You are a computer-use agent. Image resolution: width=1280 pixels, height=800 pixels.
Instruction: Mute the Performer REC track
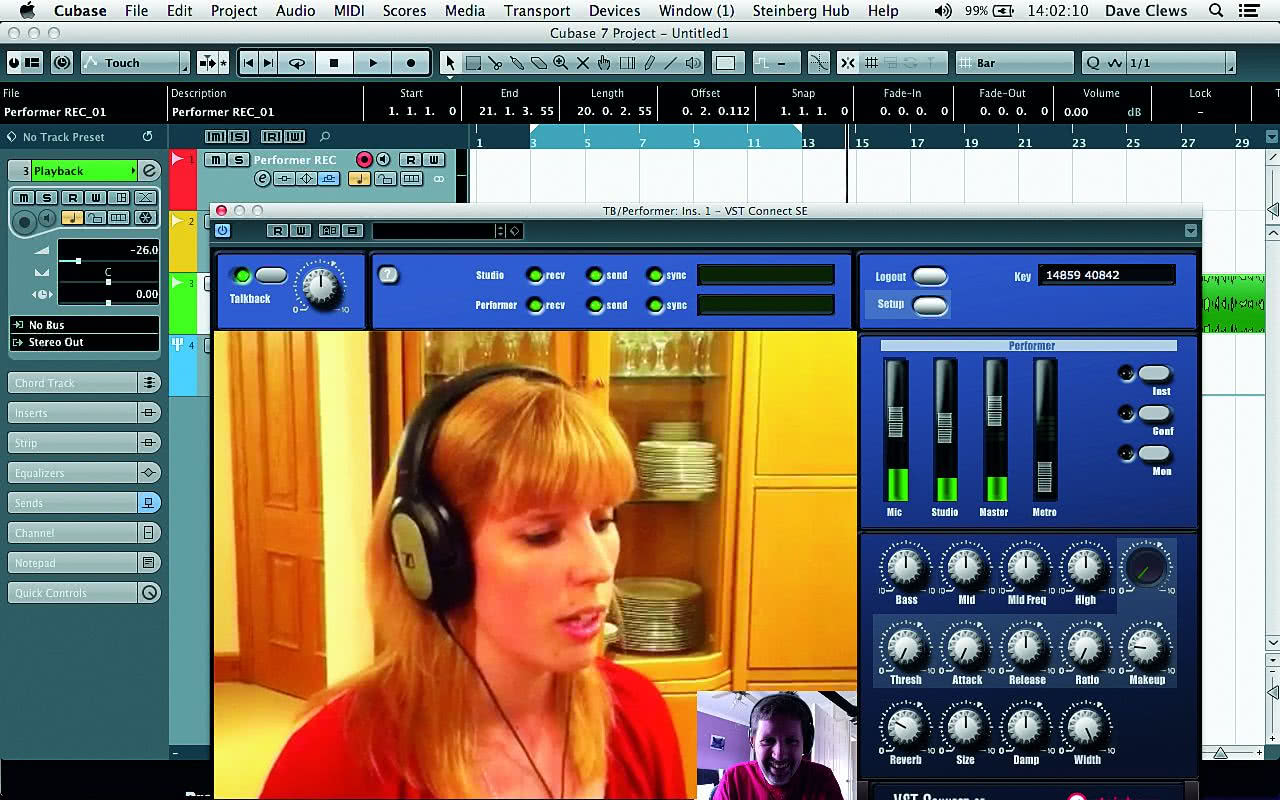(215, 160)
